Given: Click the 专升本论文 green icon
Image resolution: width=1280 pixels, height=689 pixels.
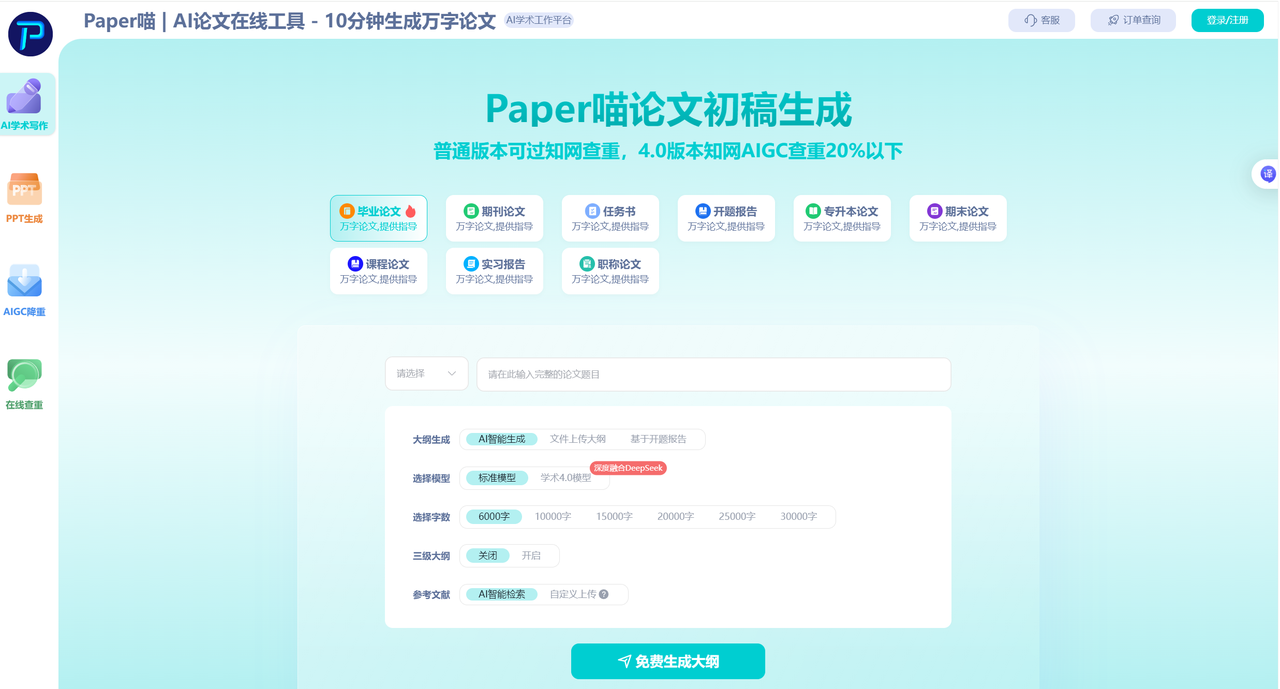Looking at the screenshot, I should click(x=813, y=211).
